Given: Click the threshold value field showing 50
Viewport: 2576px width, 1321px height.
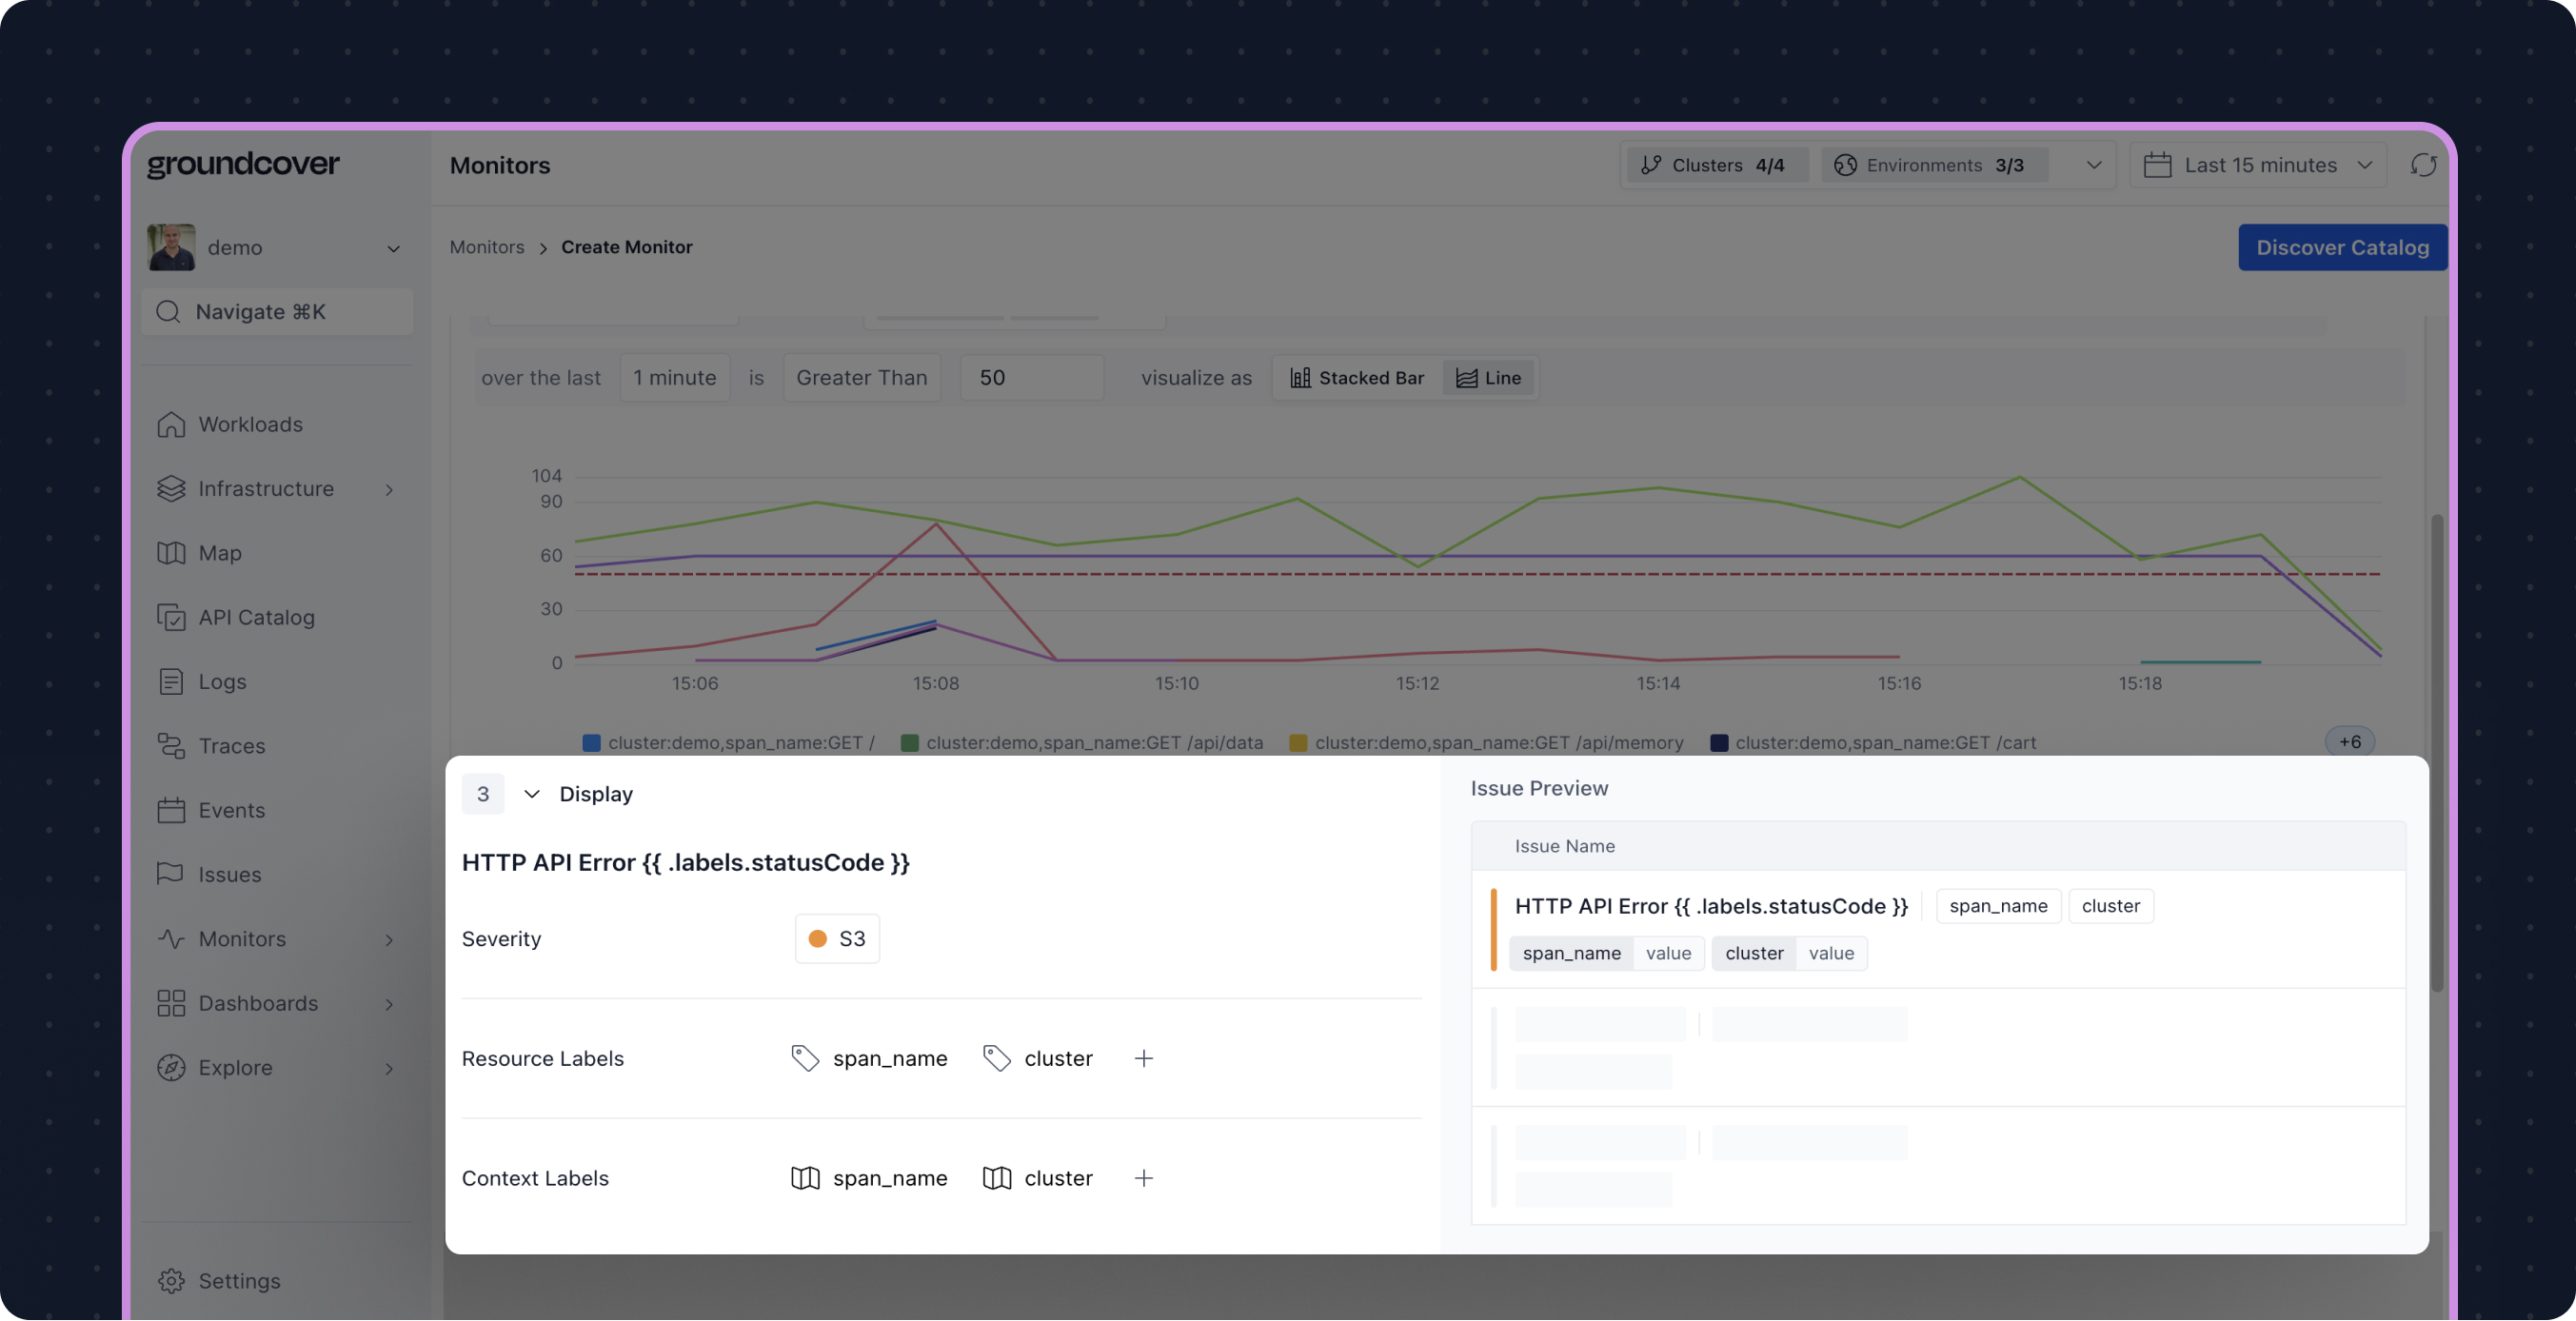Looking at the screenshot, I should (1030, 378).
